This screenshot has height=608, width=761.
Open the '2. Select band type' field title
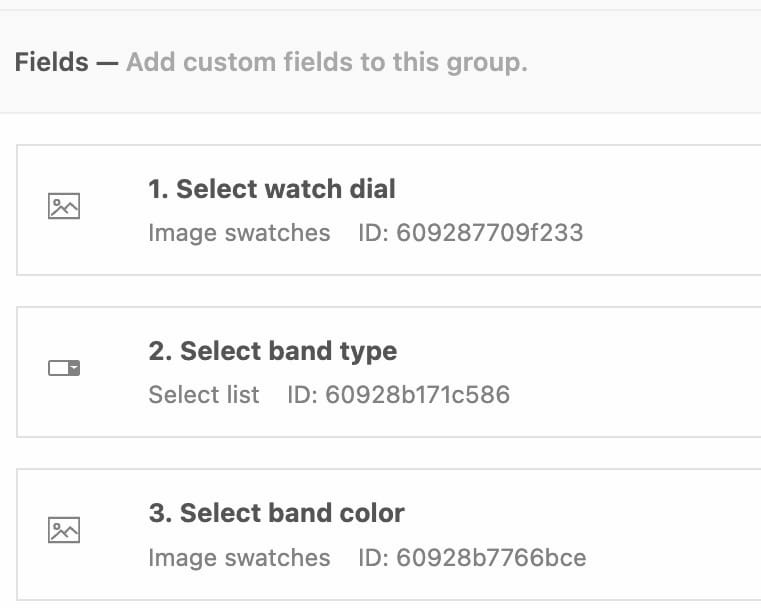pos(273,351)
